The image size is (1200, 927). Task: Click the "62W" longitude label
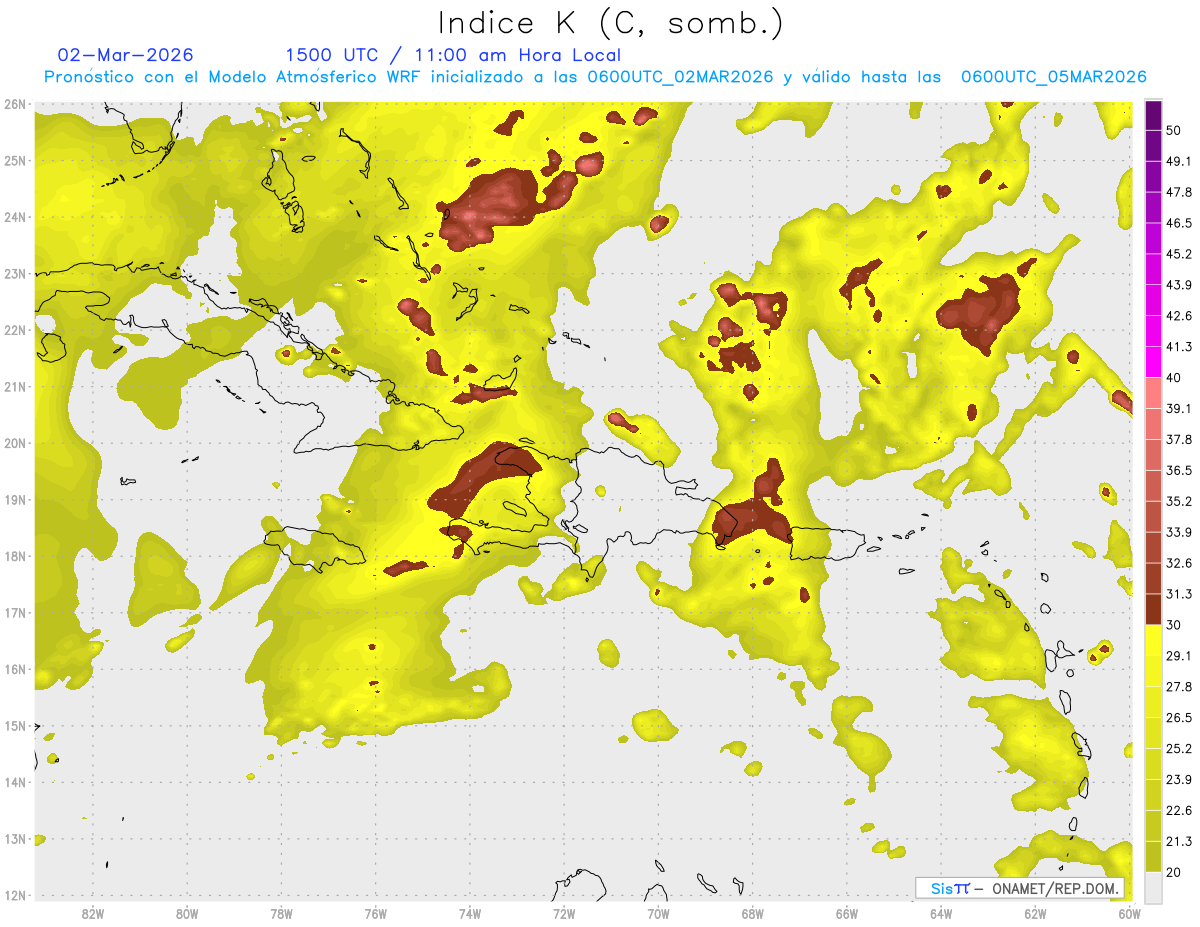1035,914
